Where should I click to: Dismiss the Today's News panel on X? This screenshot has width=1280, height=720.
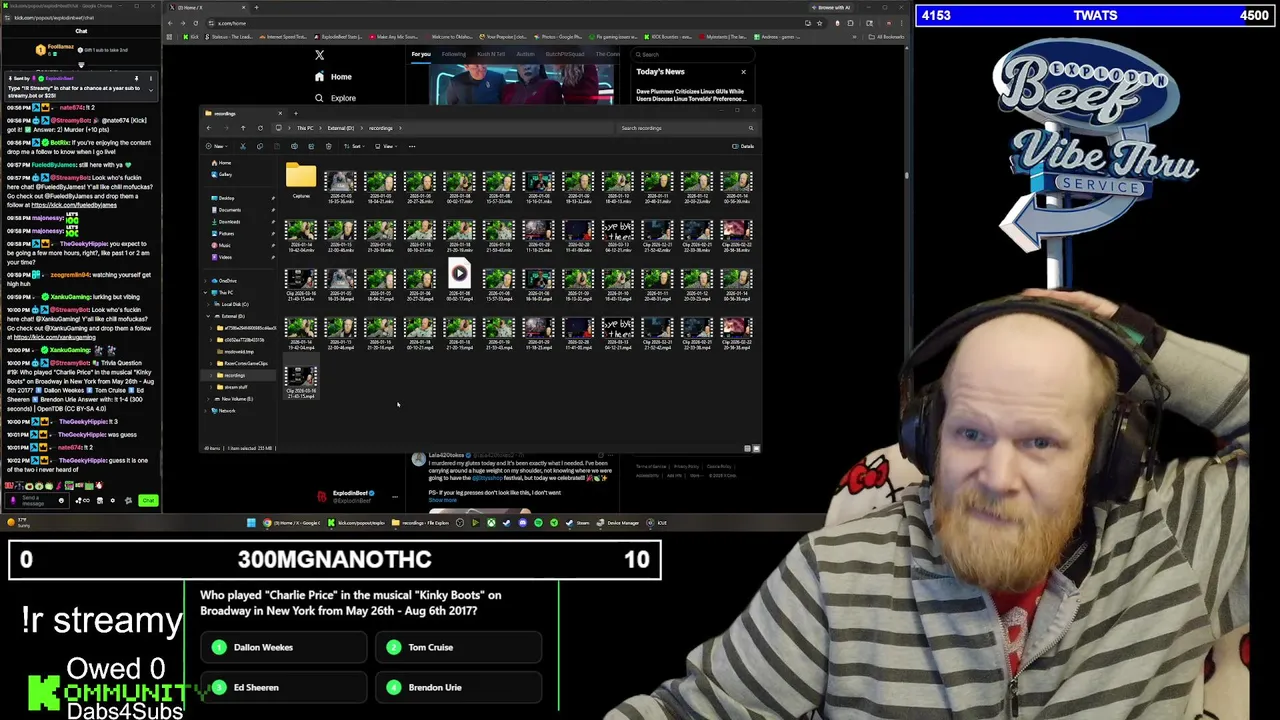click(743, 71)
